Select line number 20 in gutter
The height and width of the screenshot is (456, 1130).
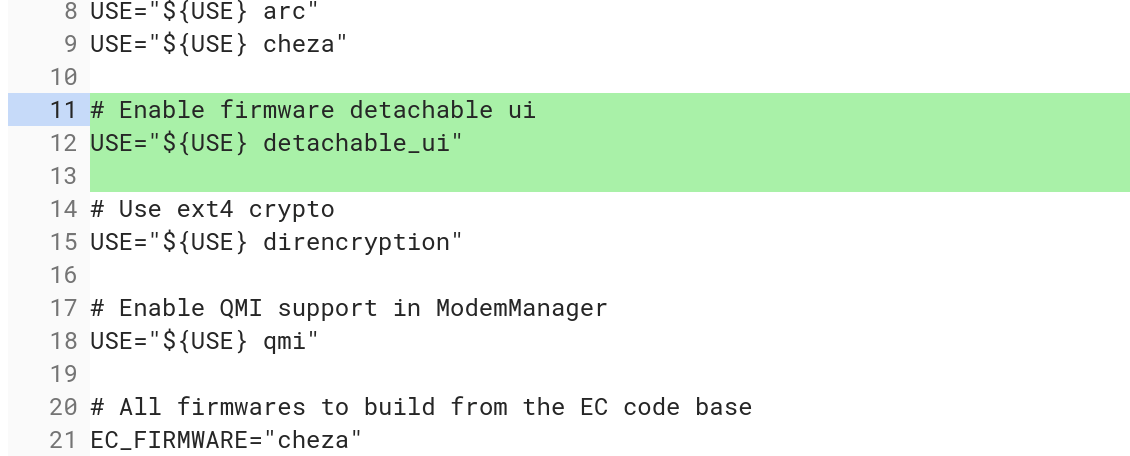pyautogui.click(x=63, y=407)
